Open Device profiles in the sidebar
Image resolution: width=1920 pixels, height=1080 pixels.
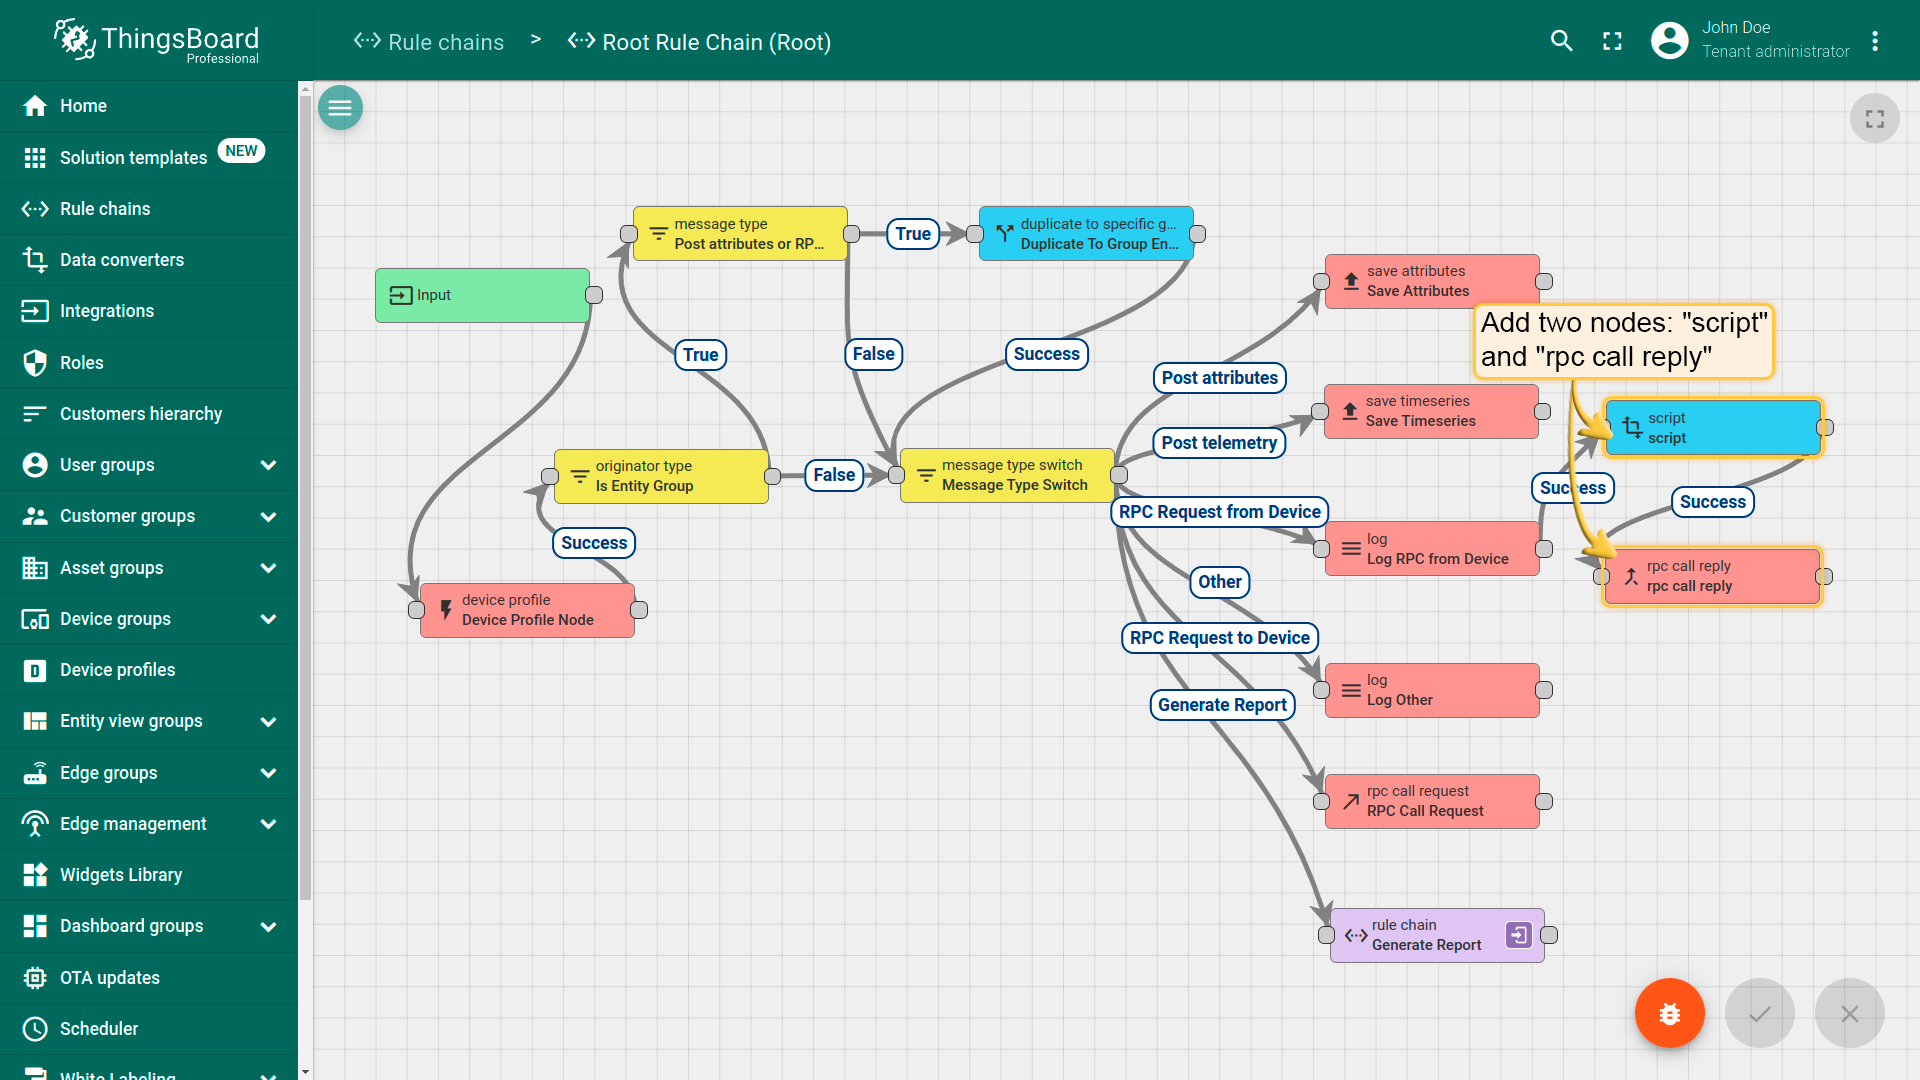coord(149,670)
